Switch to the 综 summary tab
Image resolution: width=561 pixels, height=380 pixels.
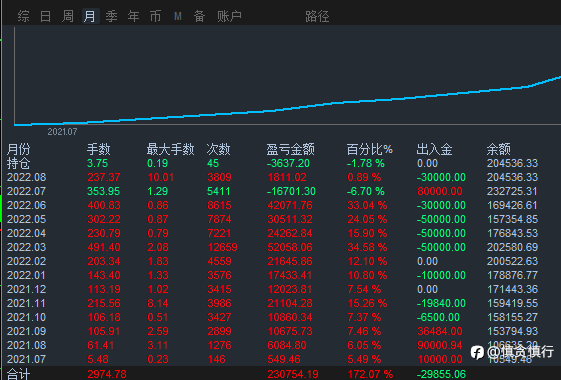coord(24,16)
